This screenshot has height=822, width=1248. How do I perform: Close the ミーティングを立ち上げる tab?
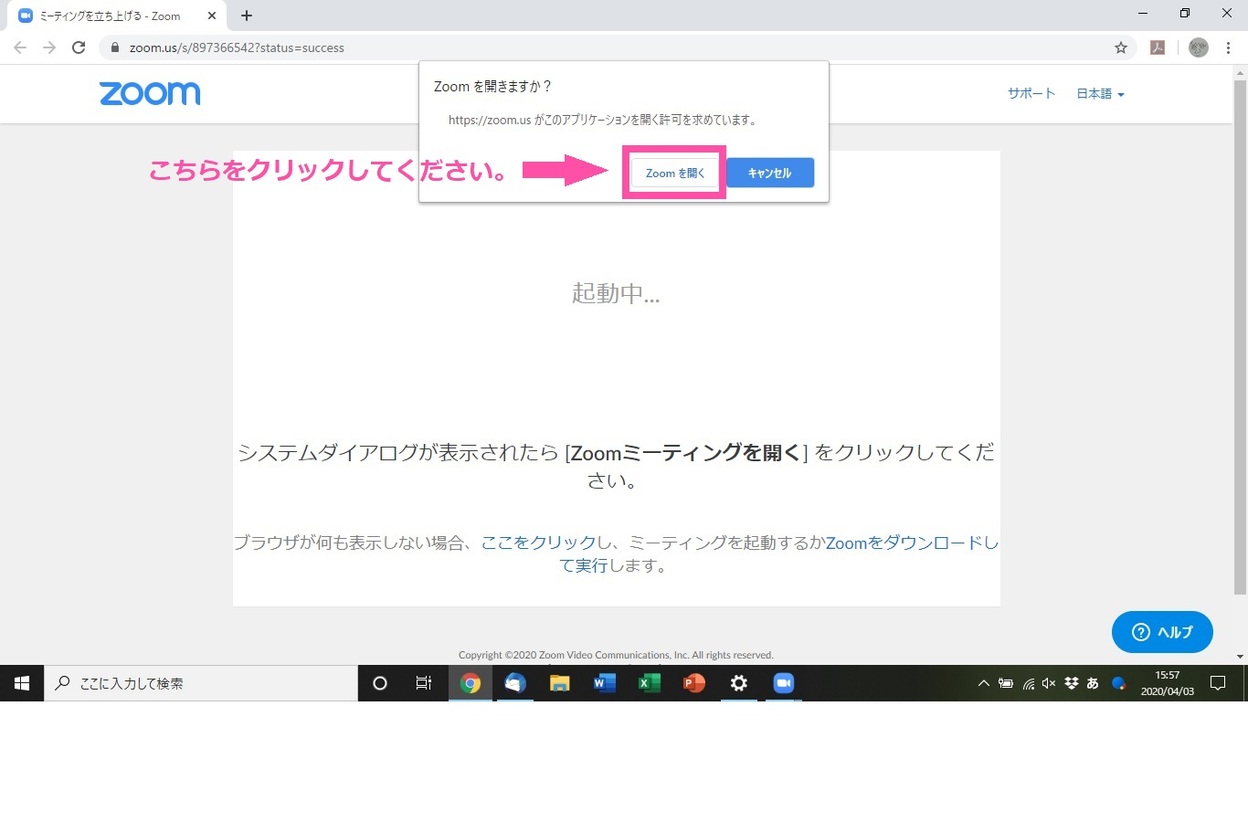[211, 16]
